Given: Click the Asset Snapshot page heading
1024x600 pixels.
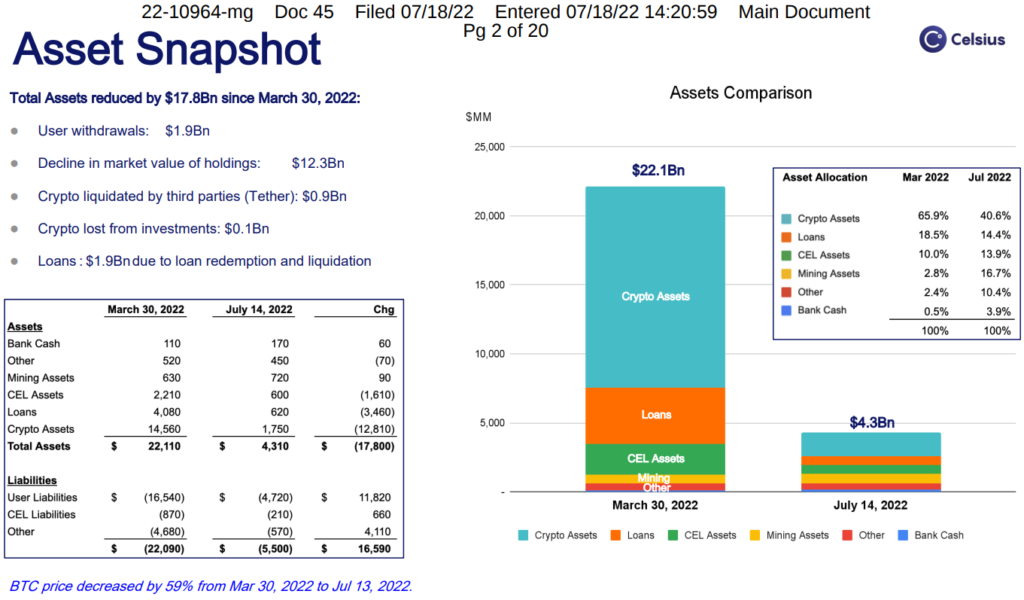Looking at the screenshot, I should tap(167, 48).
